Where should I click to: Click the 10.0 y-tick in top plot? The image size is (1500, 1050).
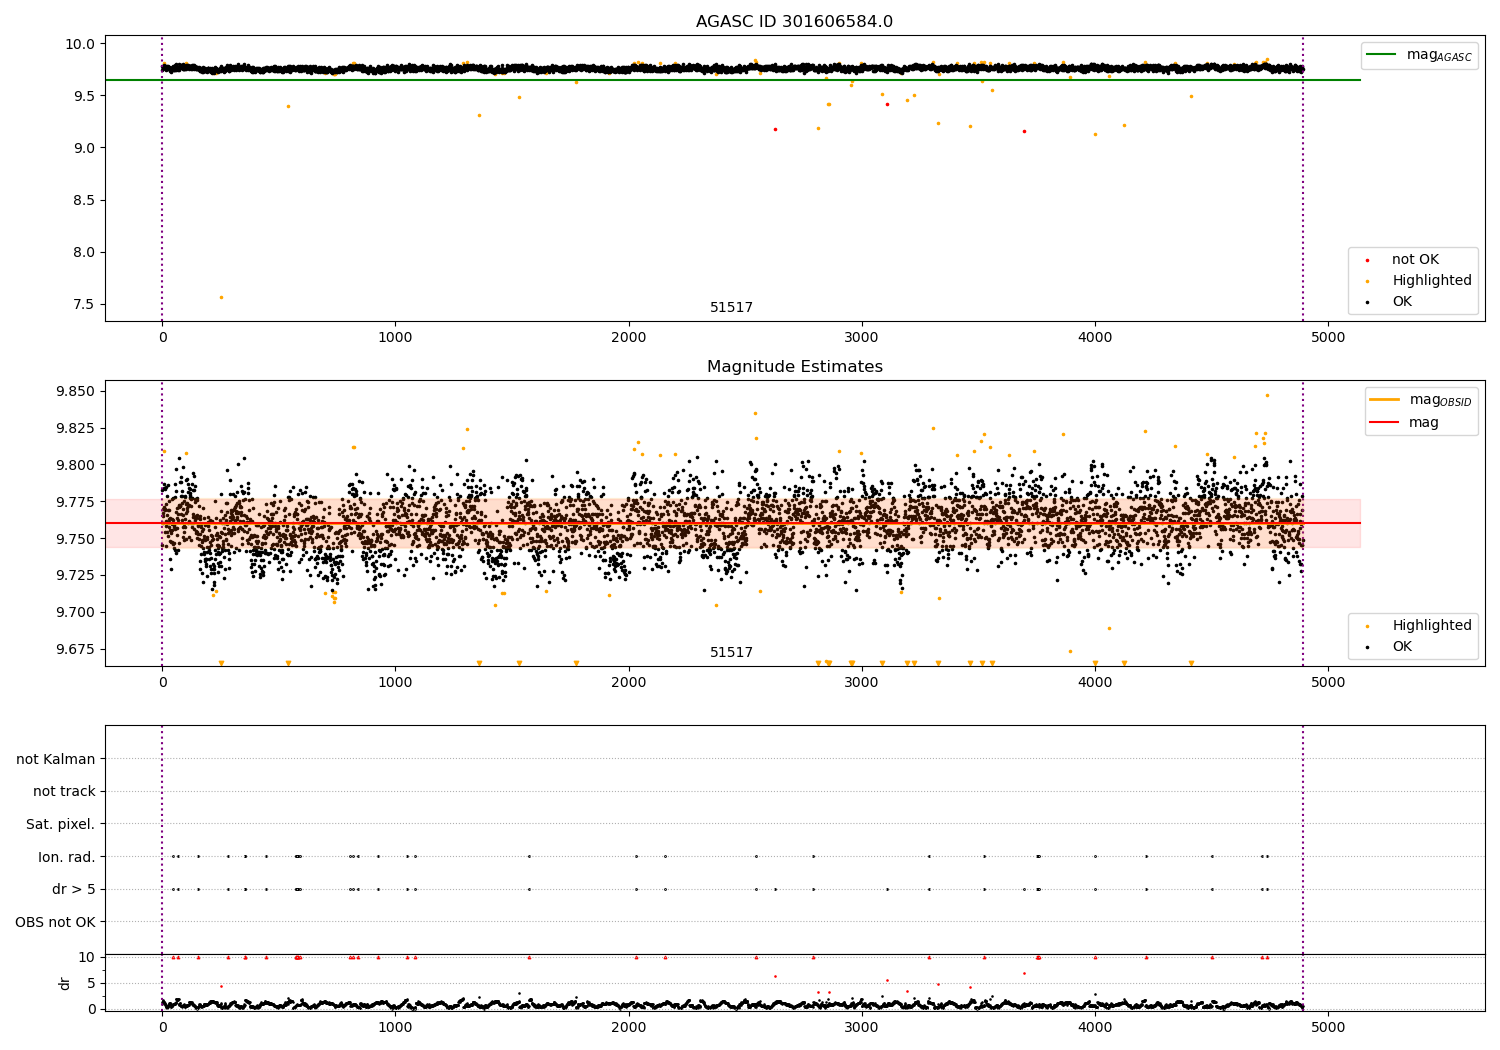[x=81, y=44]
